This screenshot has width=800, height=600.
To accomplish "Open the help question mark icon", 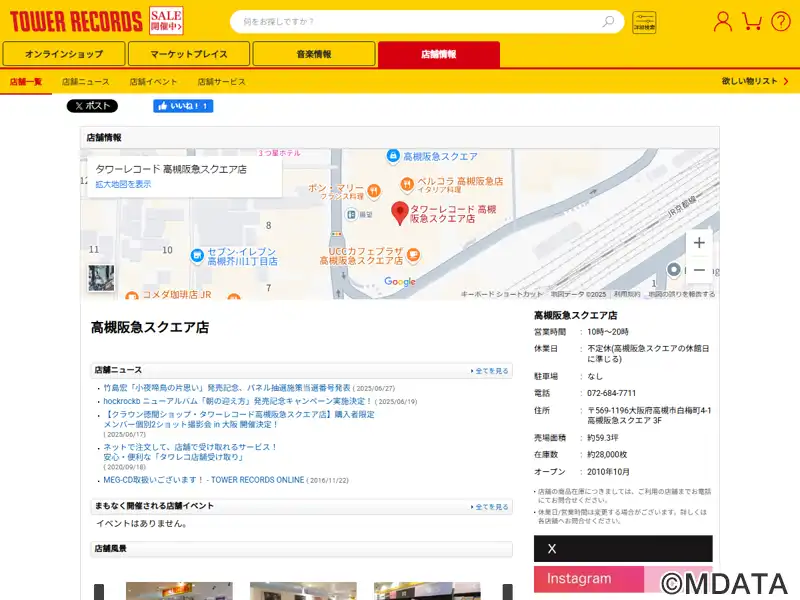I will 781,21.
